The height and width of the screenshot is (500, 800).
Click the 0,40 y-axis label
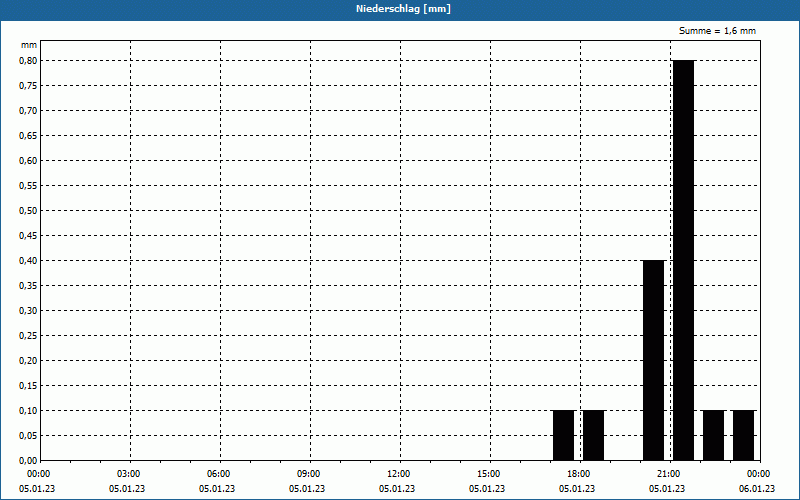tap(28, 261)
